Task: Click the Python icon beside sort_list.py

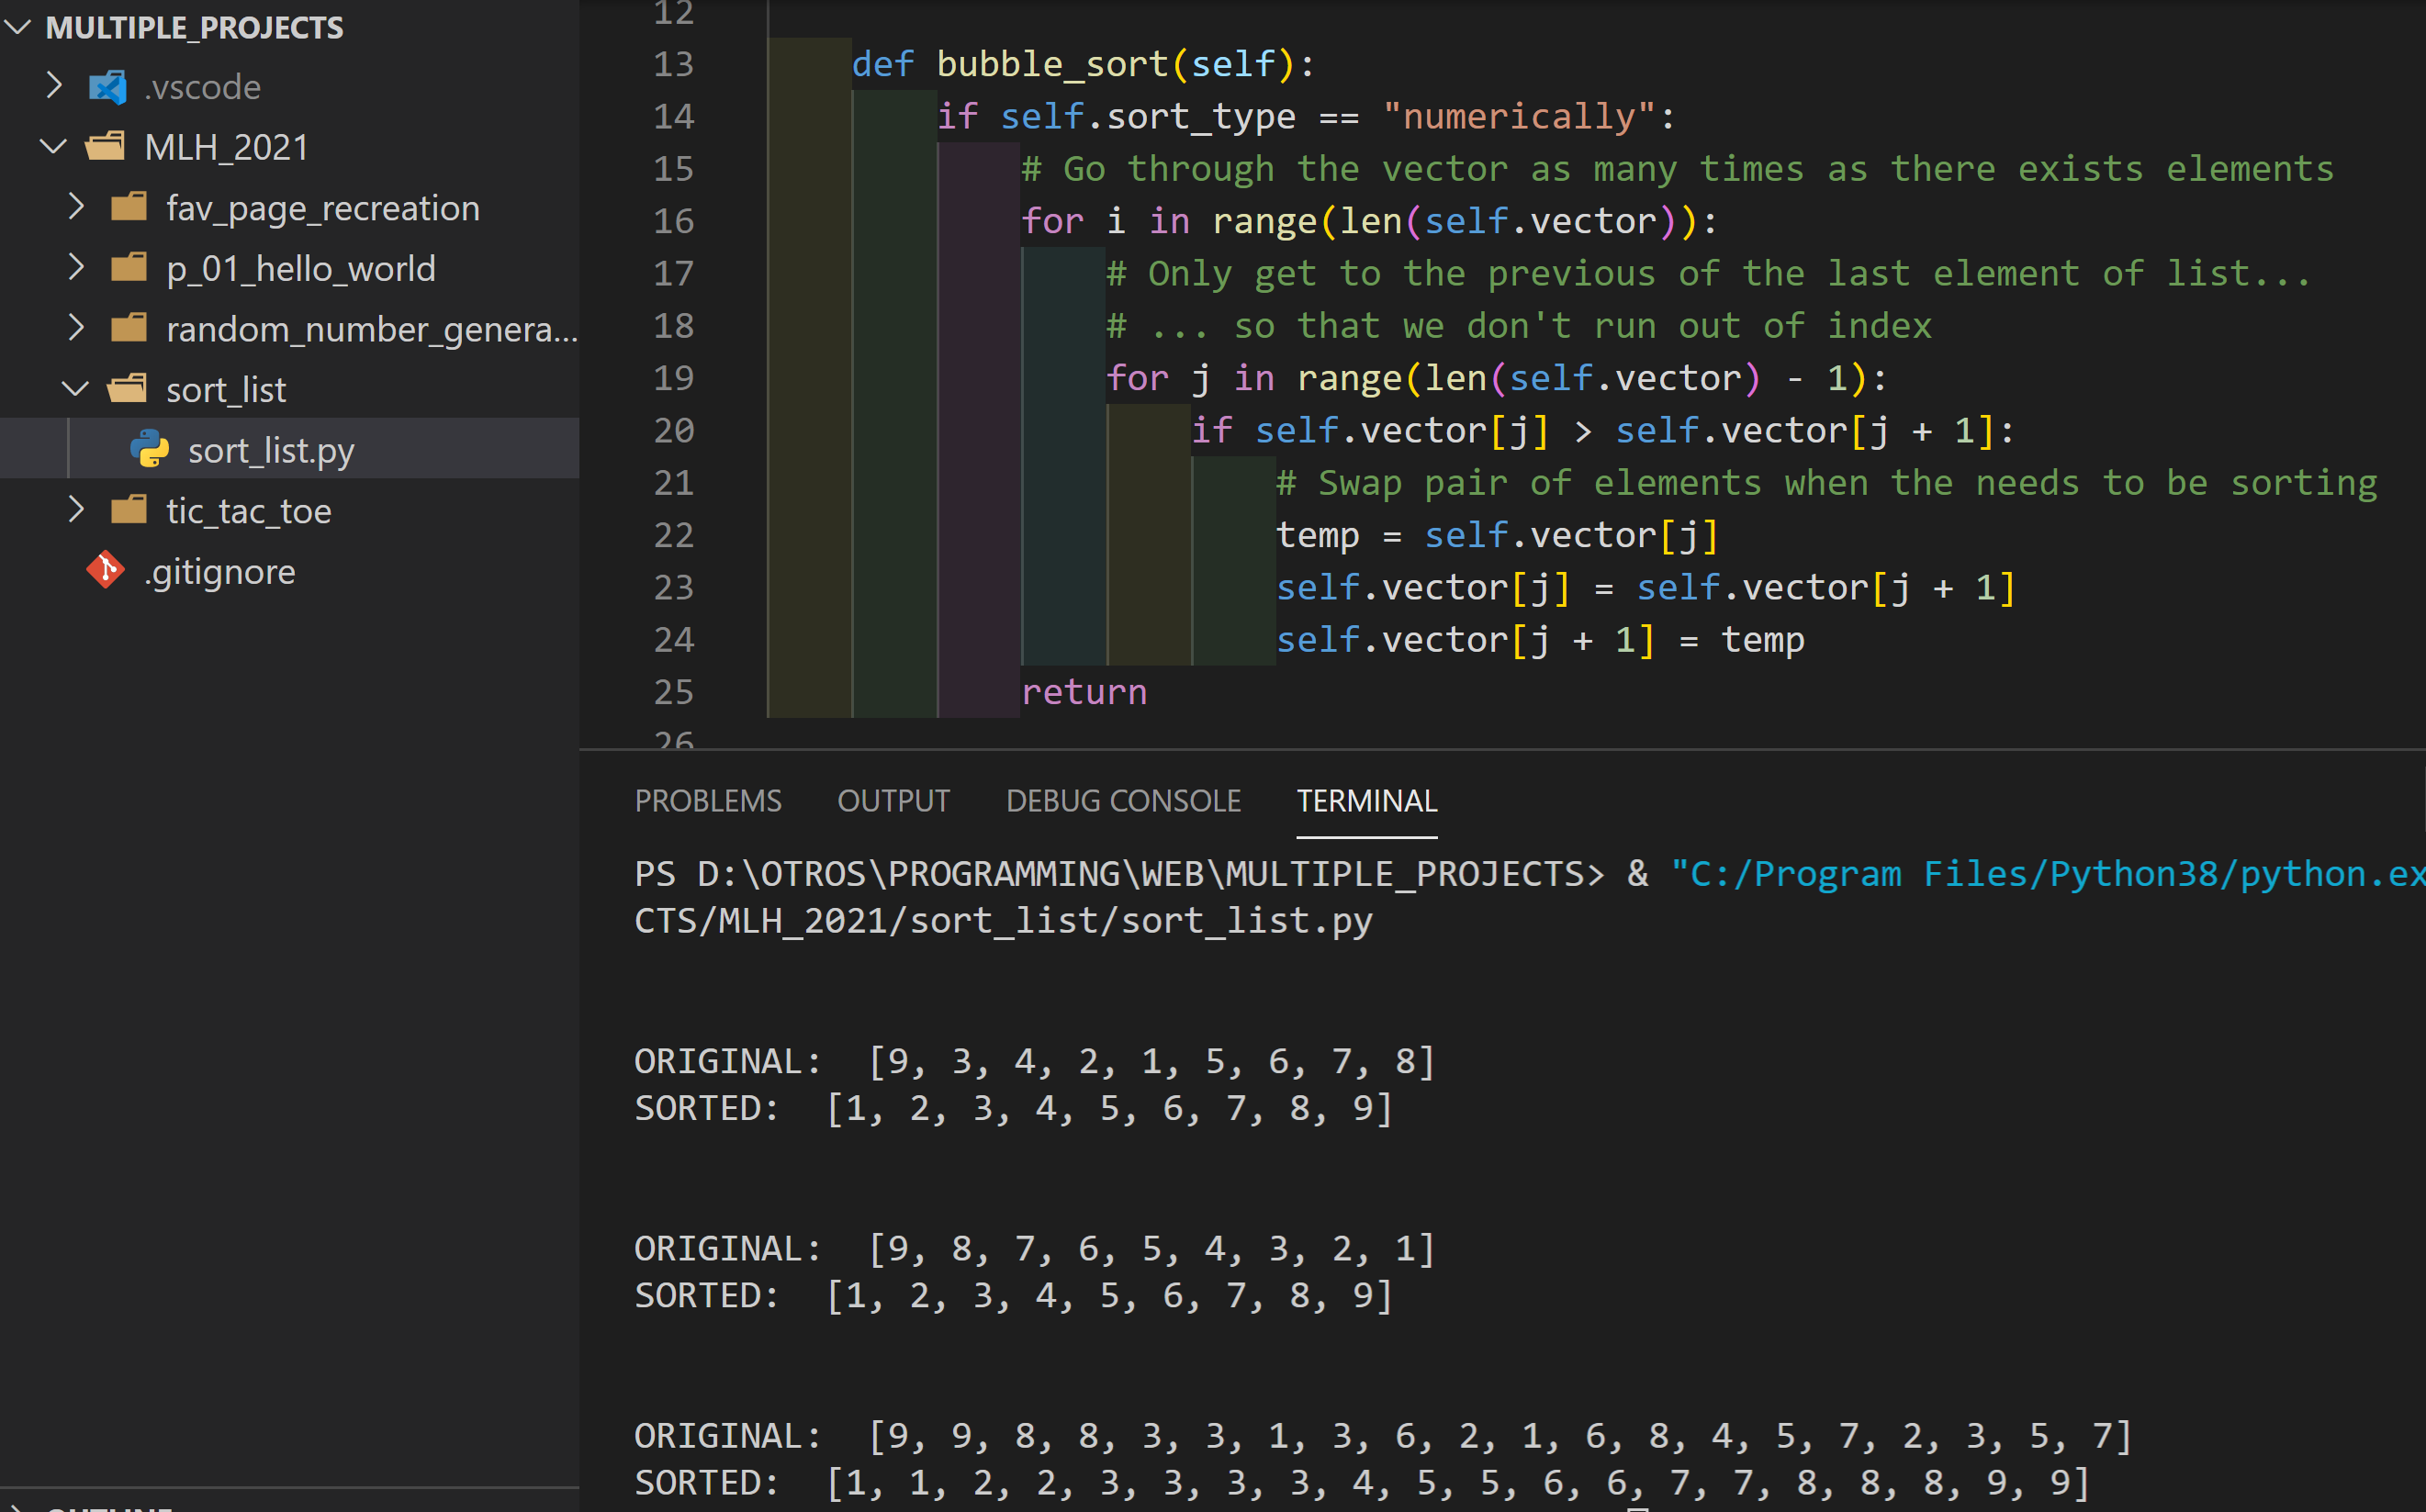Action: (150, 450)
